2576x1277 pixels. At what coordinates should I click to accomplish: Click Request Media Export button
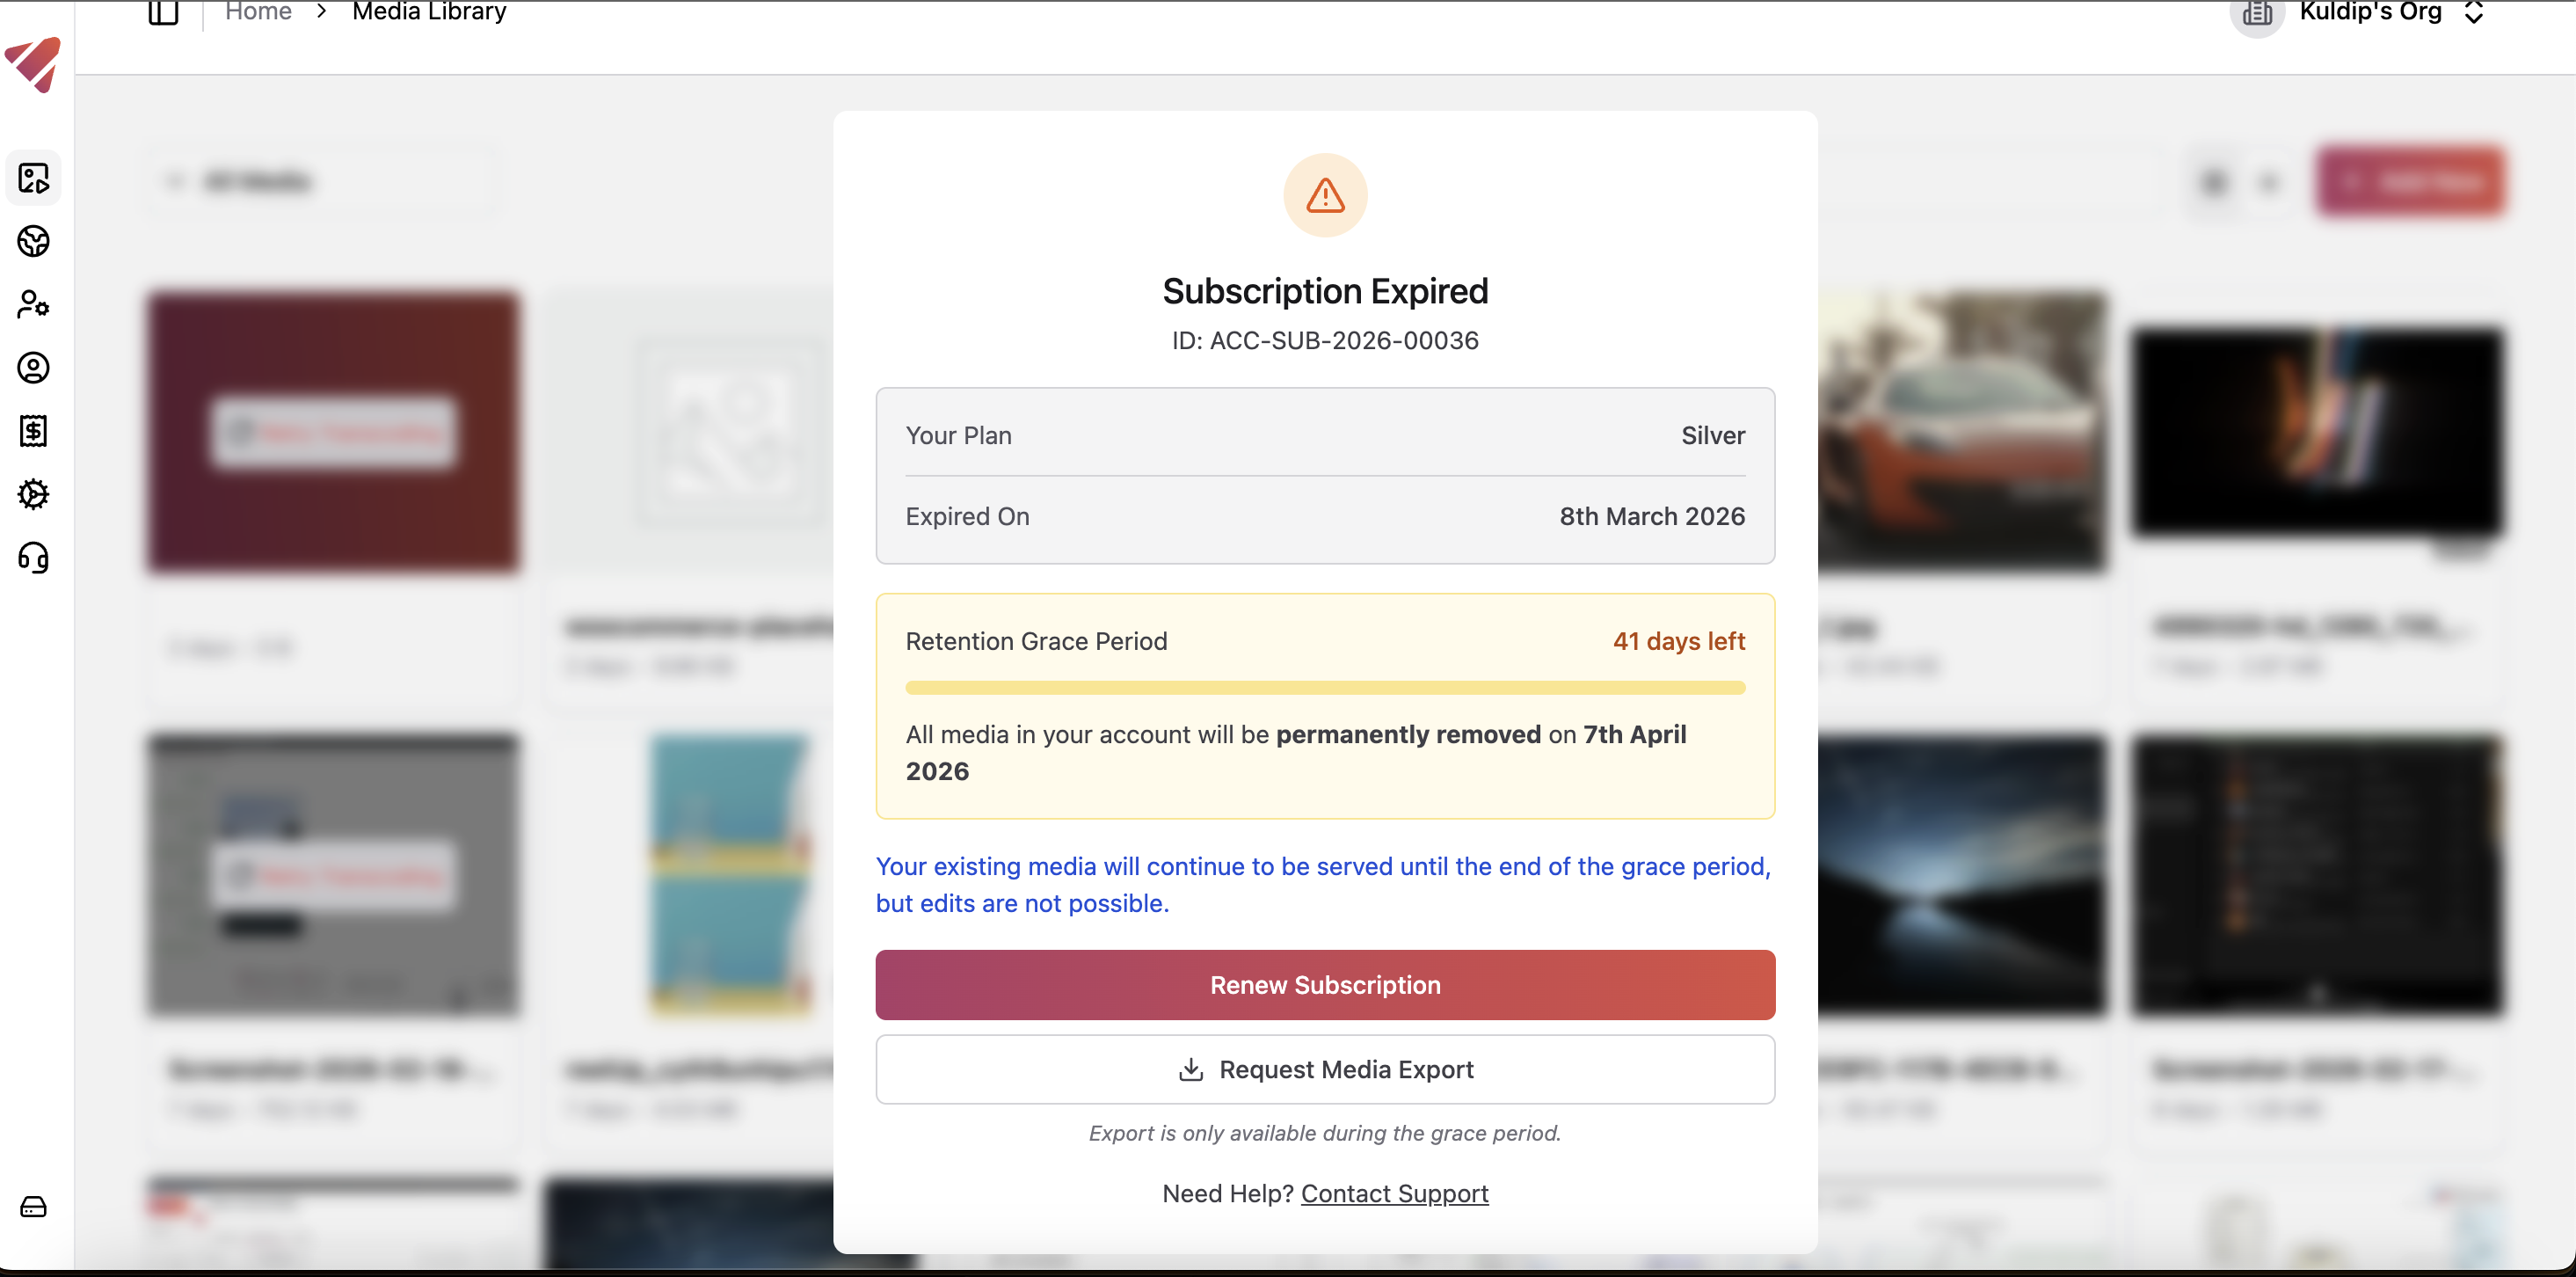1325,1069
